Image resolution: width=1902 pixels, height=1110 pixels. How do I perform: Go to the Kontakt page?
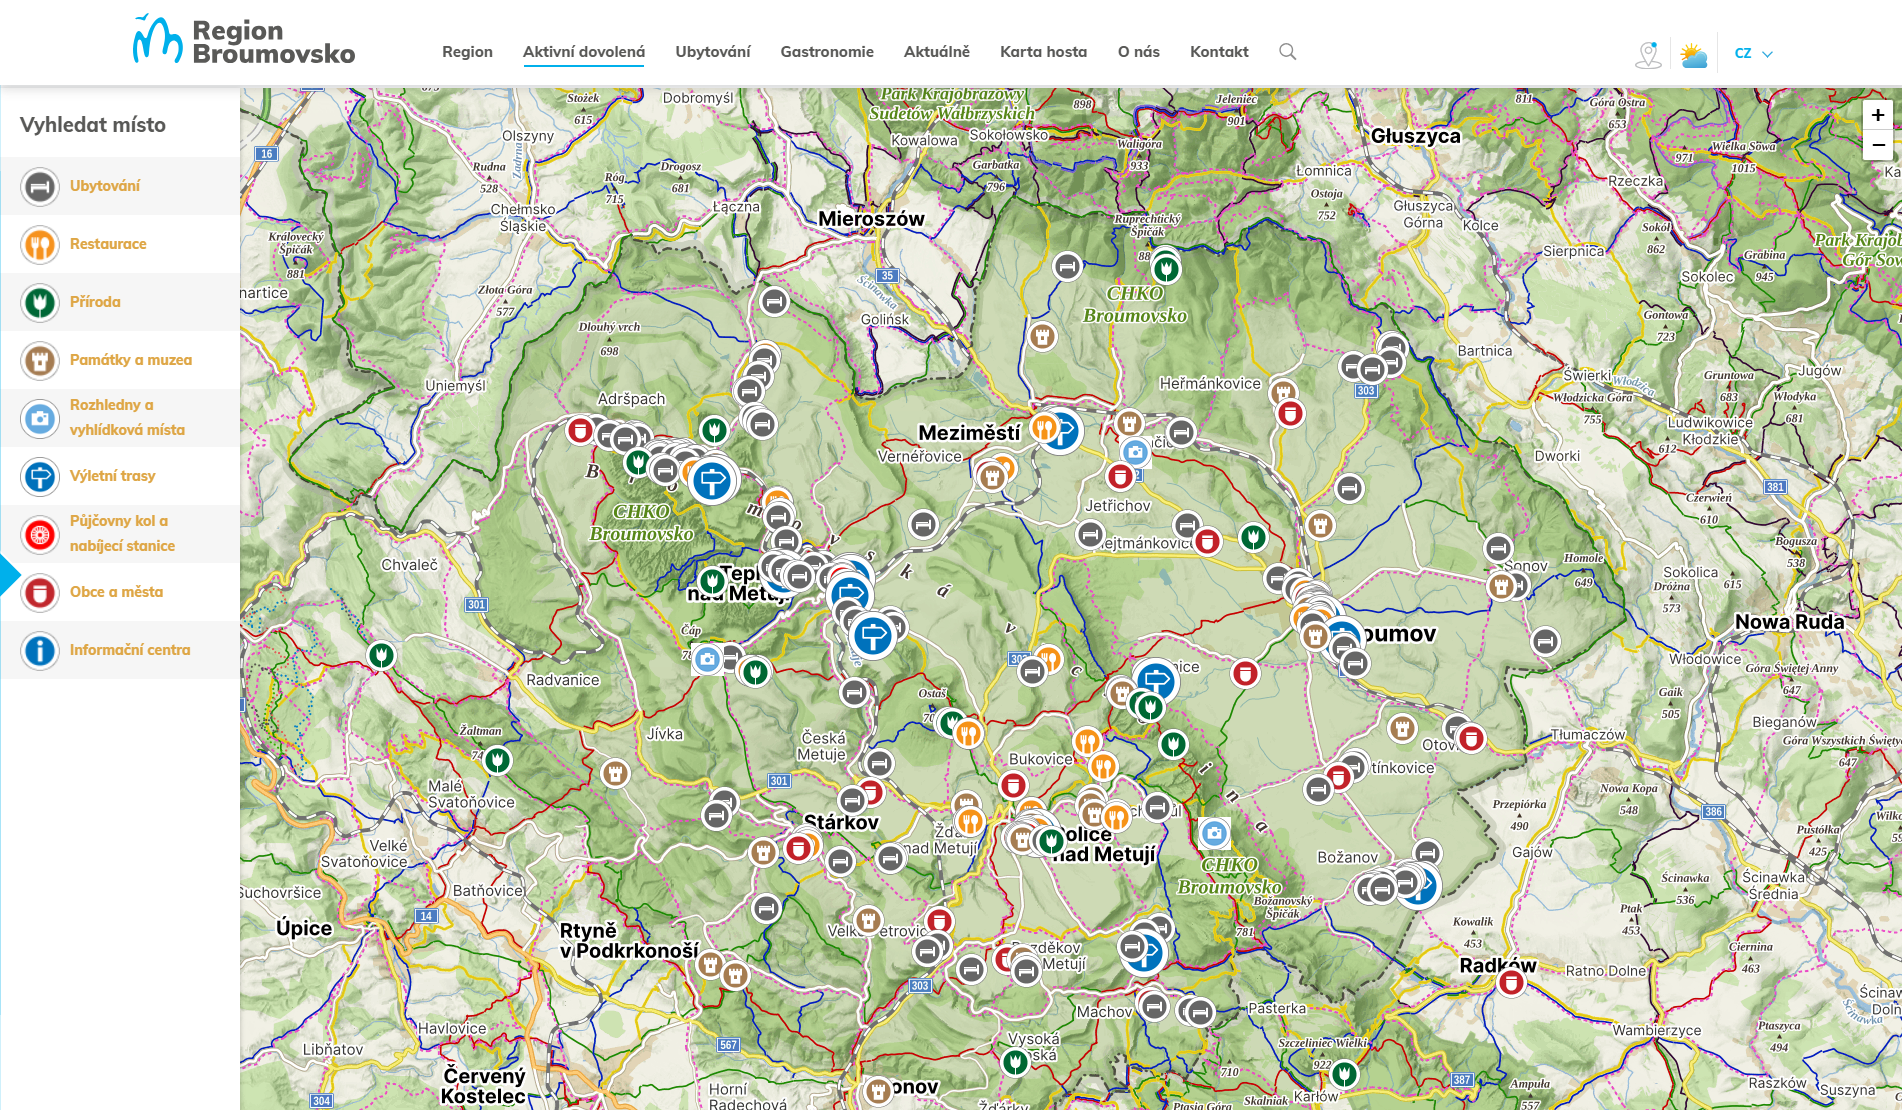point(1218,52)
